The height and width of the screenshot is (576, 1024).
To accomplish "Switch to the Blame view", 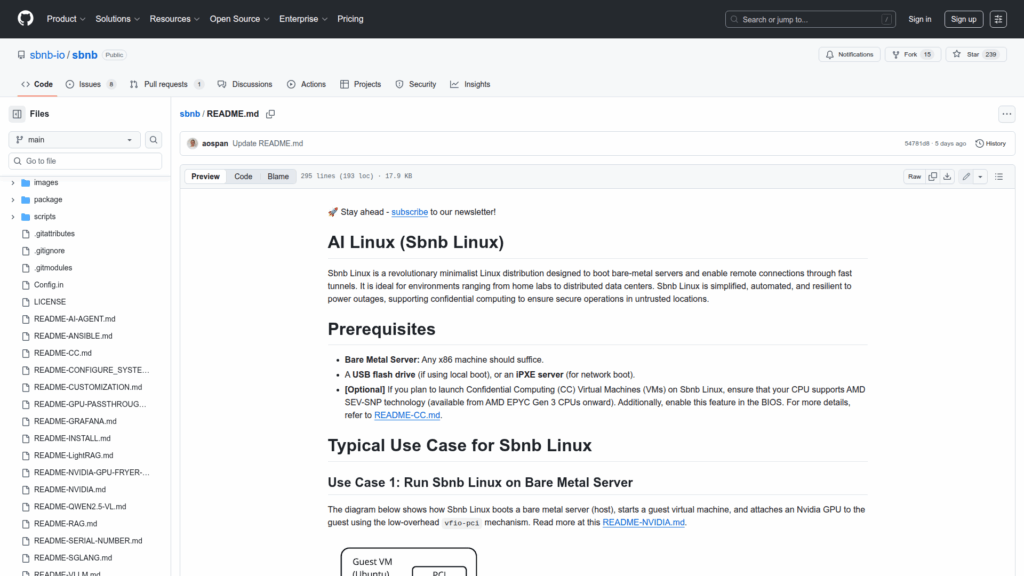I will coord(278,176).
